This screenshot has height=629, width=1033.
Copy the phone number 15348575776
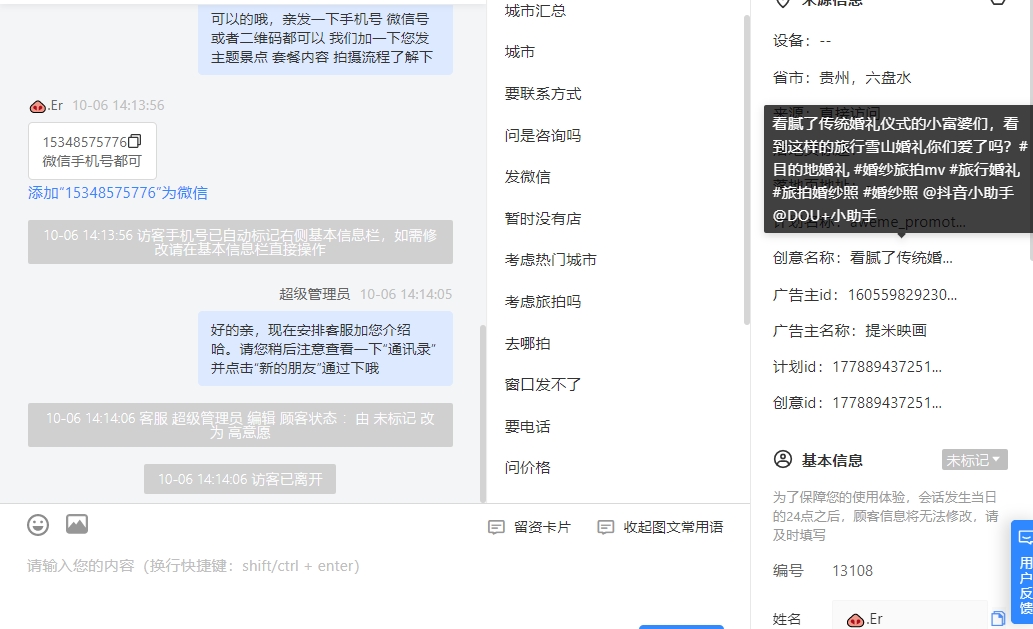[x=134, y=141]
